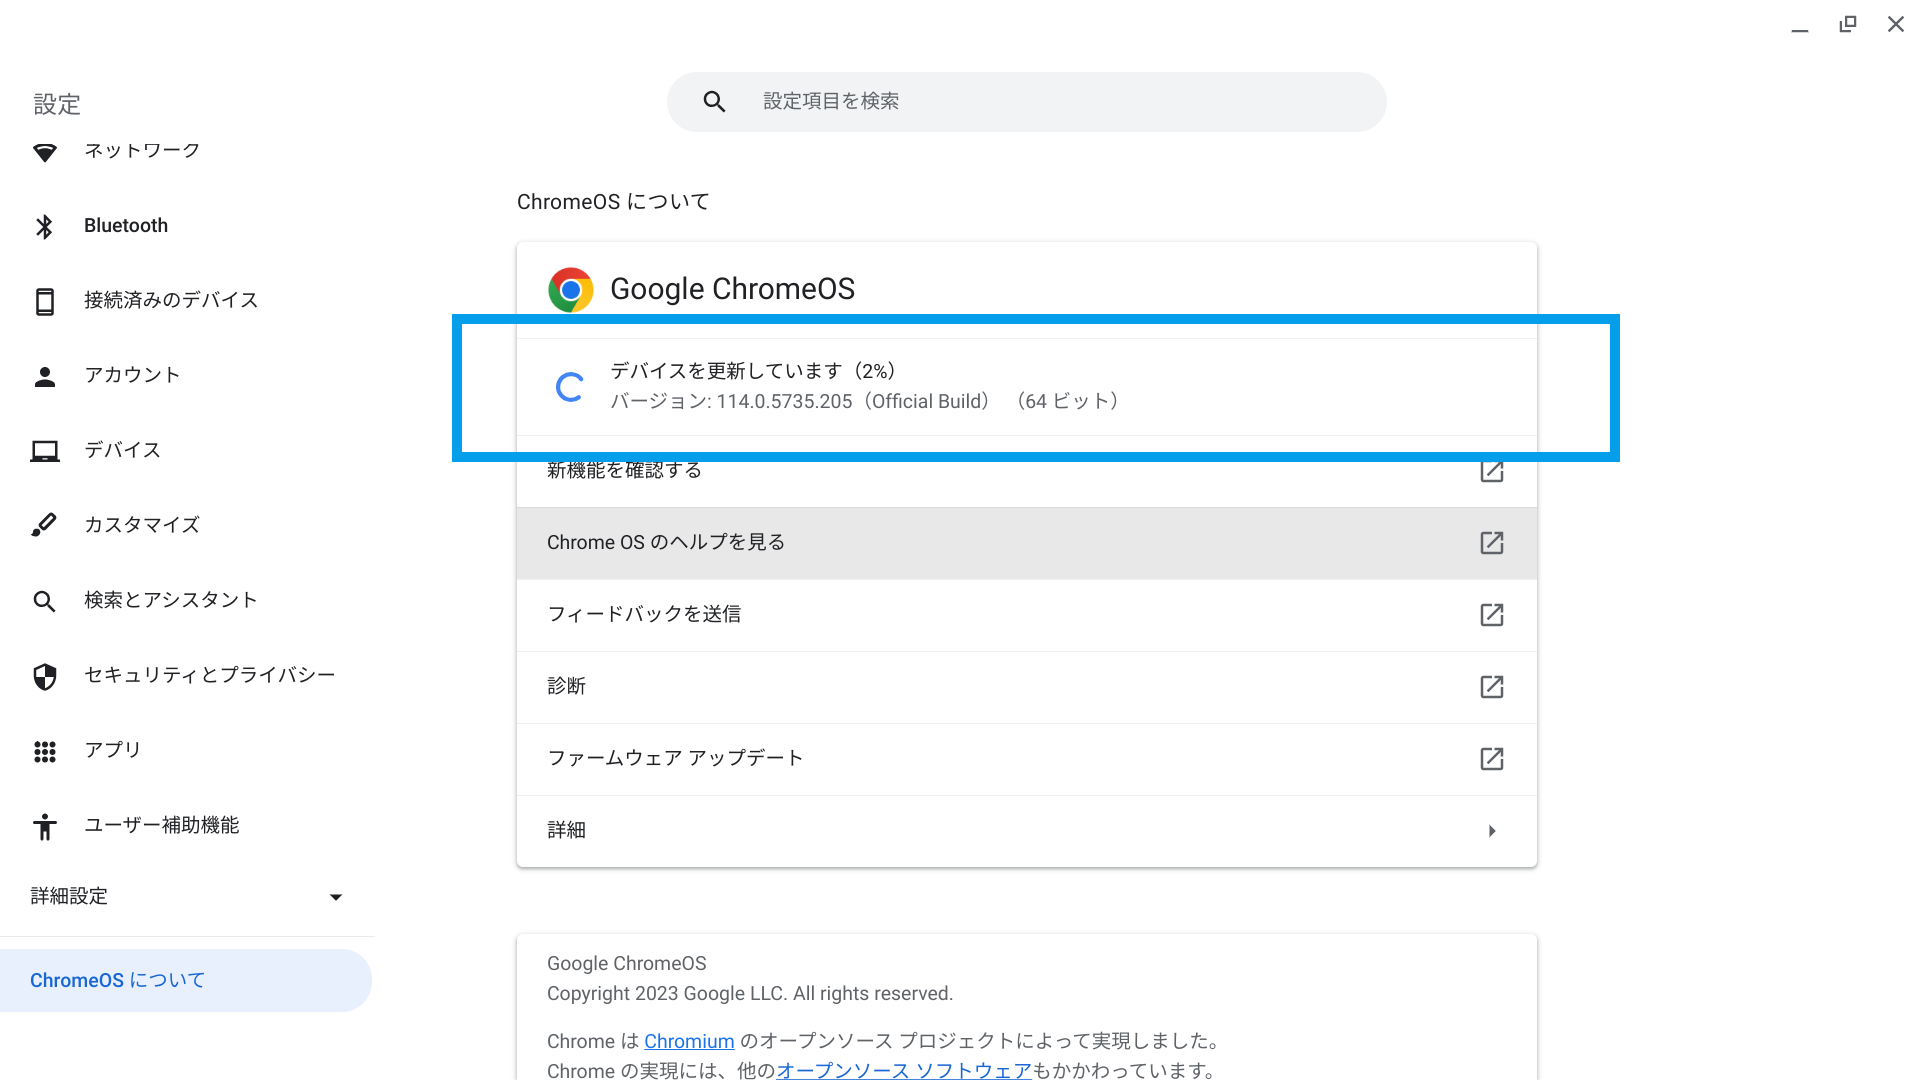Open external link icon for 診断

tap(1492, 687)
